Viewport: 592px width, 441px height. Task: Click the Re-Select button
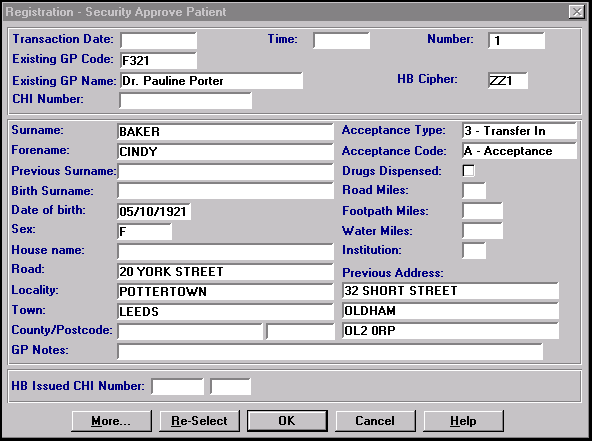tap(199, 421)
